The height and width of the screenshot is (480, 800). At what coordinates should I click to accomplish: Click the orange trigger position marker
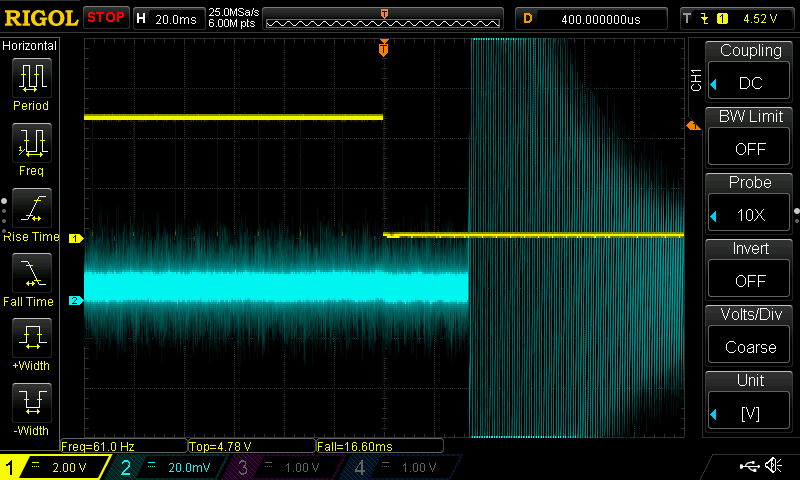[x=383, y=48]
